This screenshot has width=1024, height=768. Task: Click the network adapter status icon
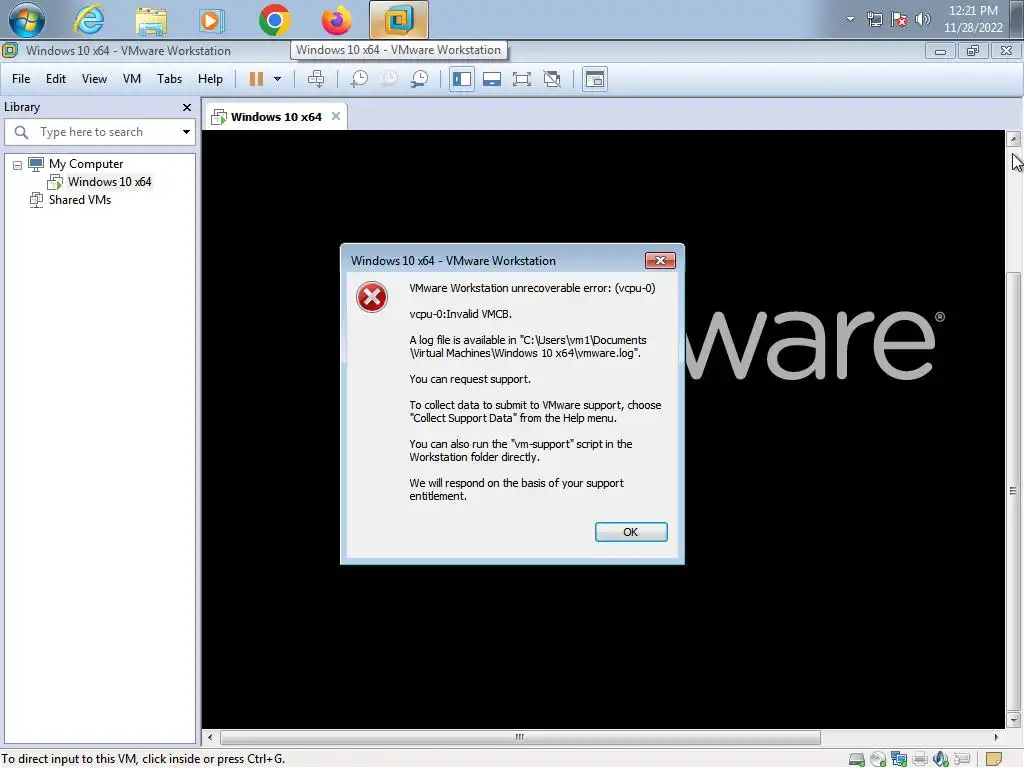click(899, 759)
